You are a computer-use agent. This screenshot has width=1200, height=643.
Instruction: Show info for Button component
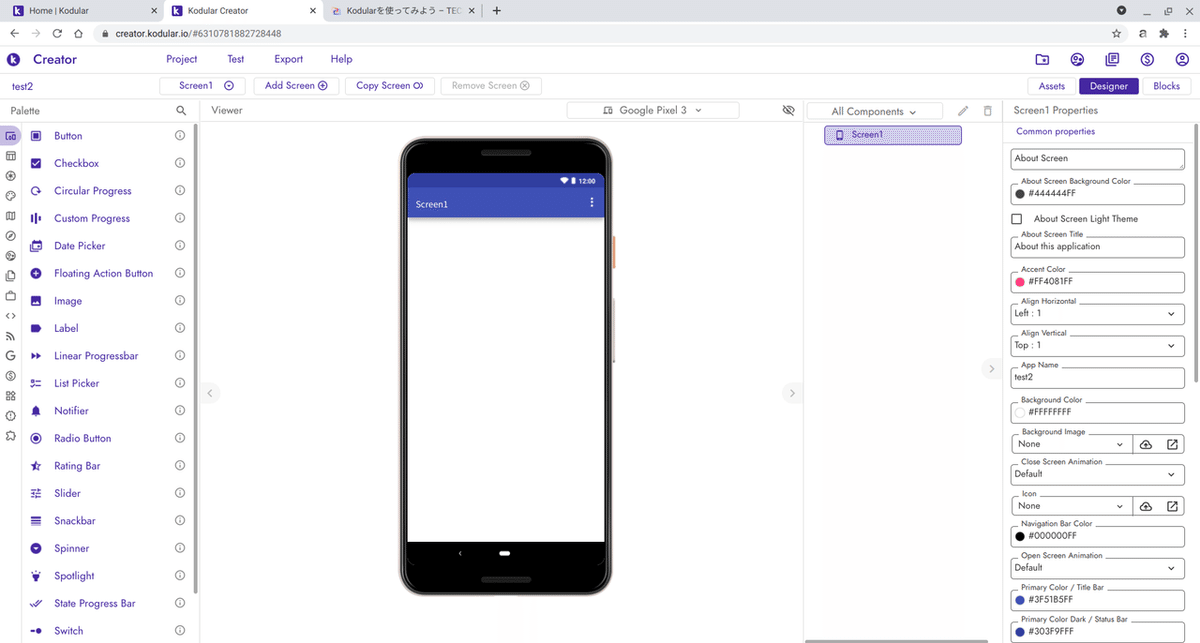[x=180, y=136]
